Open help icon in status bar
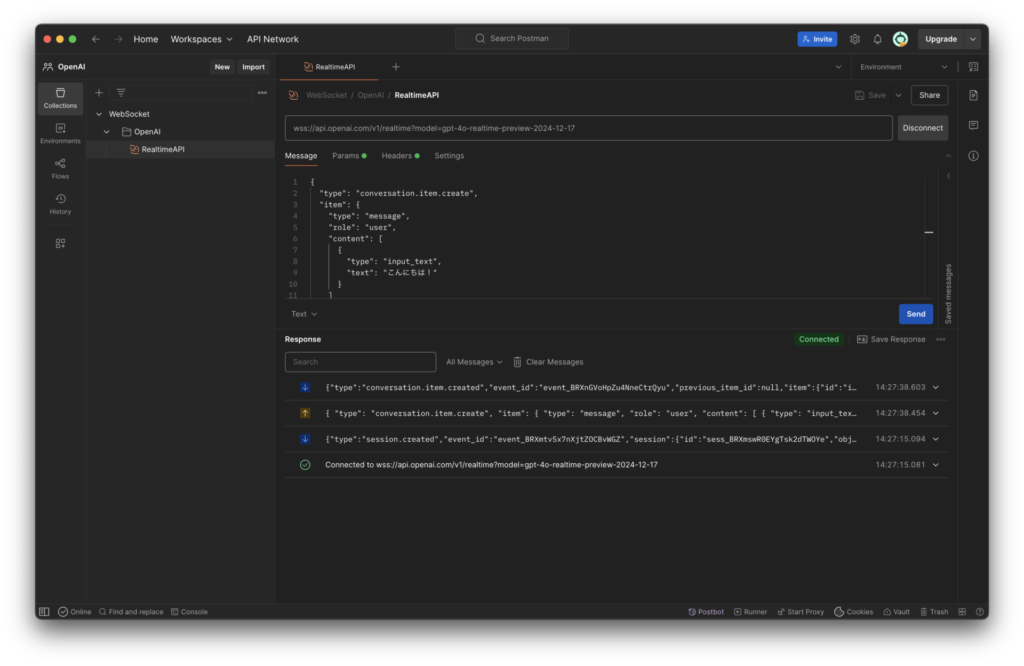 point(980,612)
